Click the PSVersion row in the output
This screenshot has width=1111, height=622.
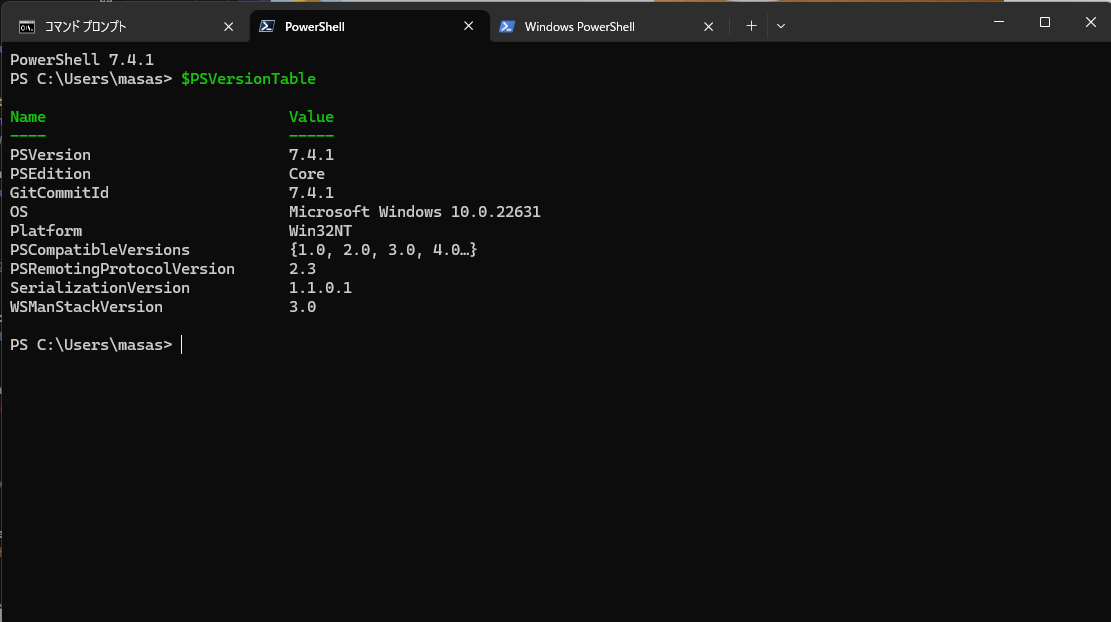50,155
